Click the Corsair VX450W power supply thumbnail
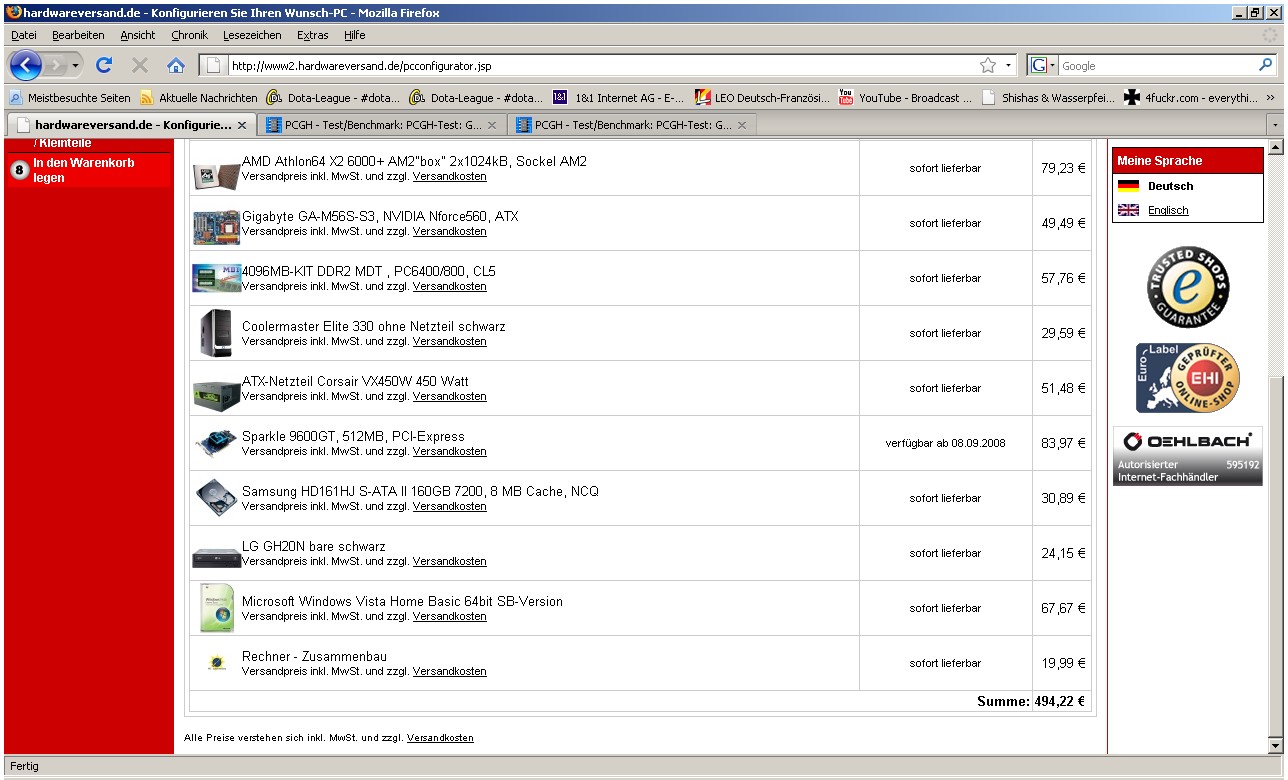Screen dimensions: 1288x780 216,394
